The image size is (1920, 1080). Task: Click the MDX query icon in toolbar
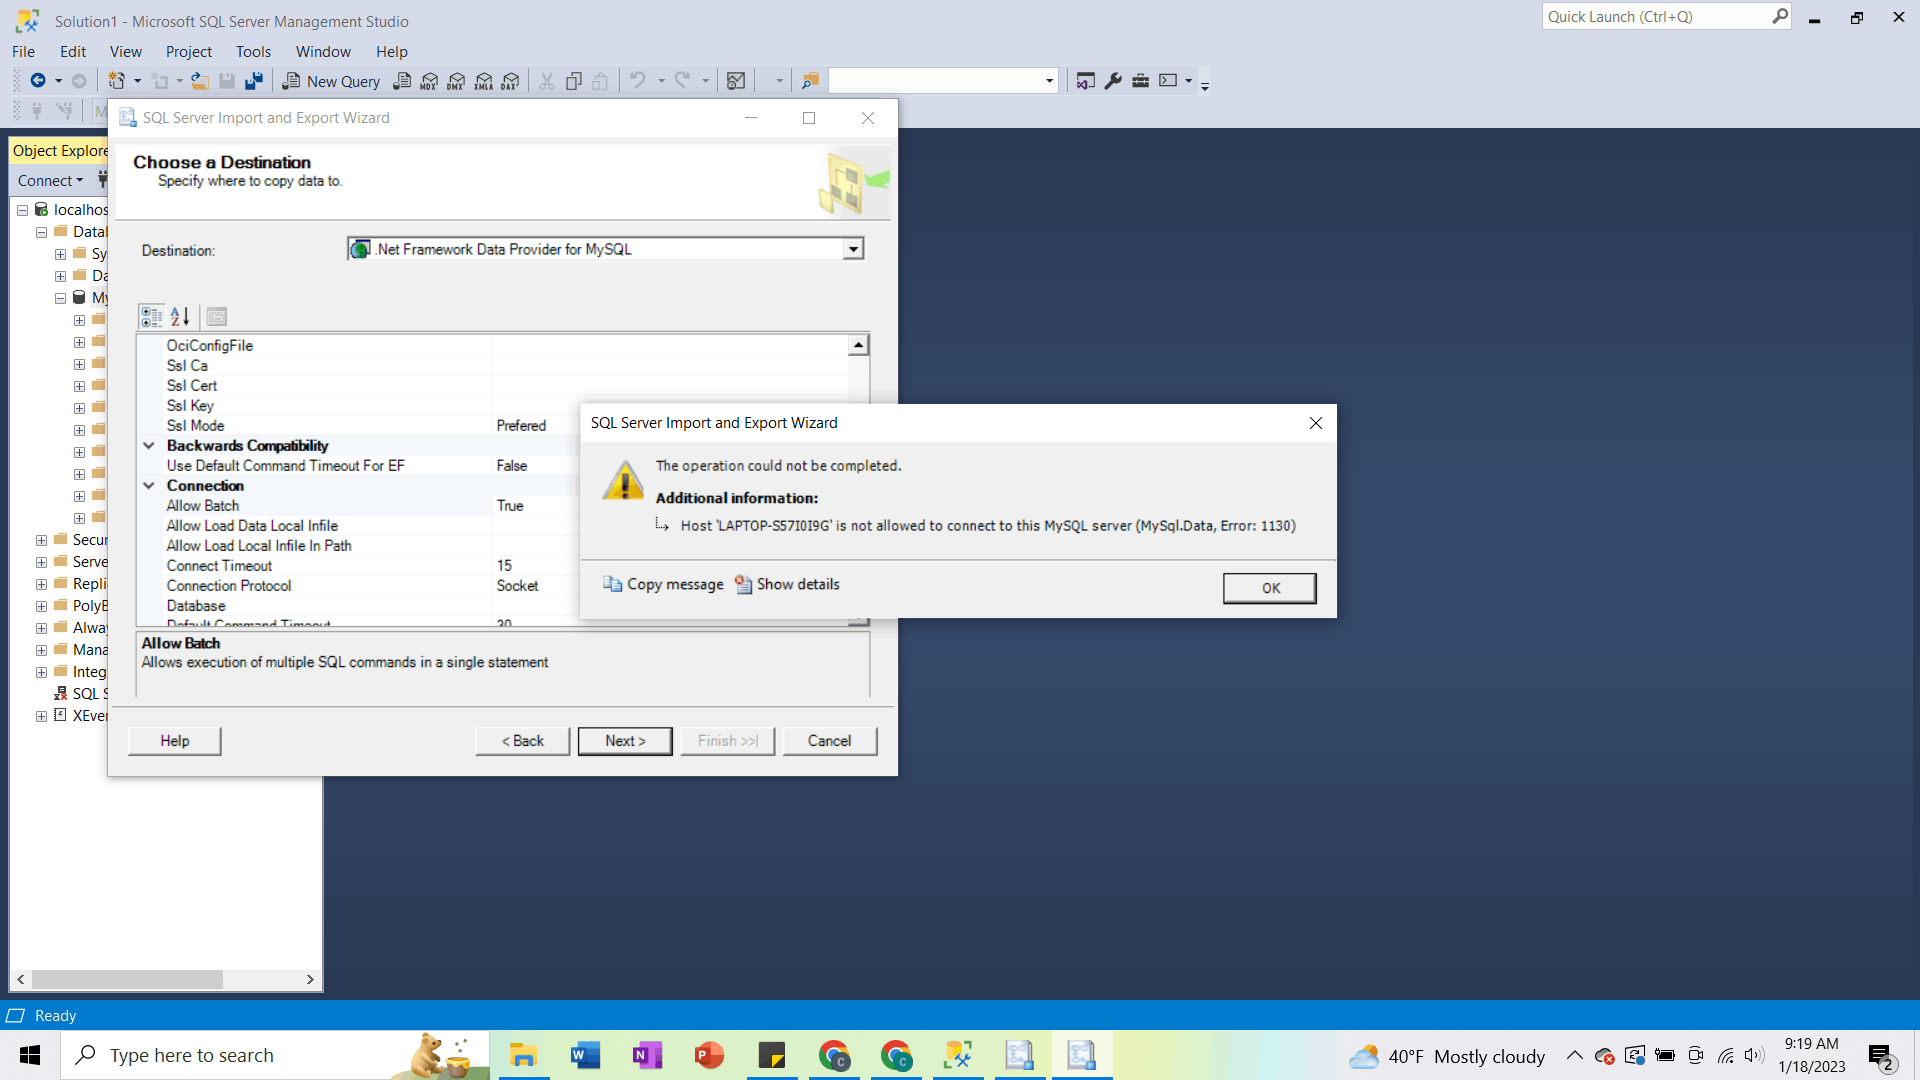pos(429,81)
